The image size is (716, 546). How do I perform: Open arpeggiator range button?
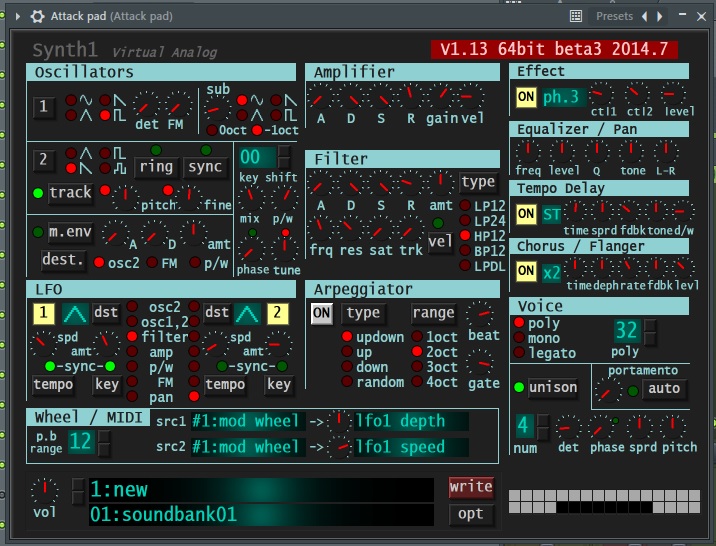point(433,313)
